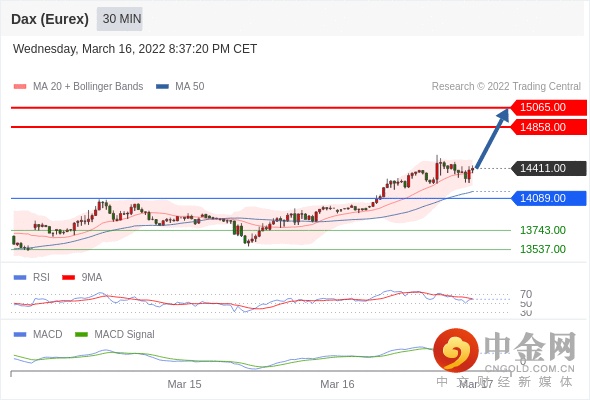Click the 13743.00 green support label
This screenshot has width=590, height=400.
(543, 230)
